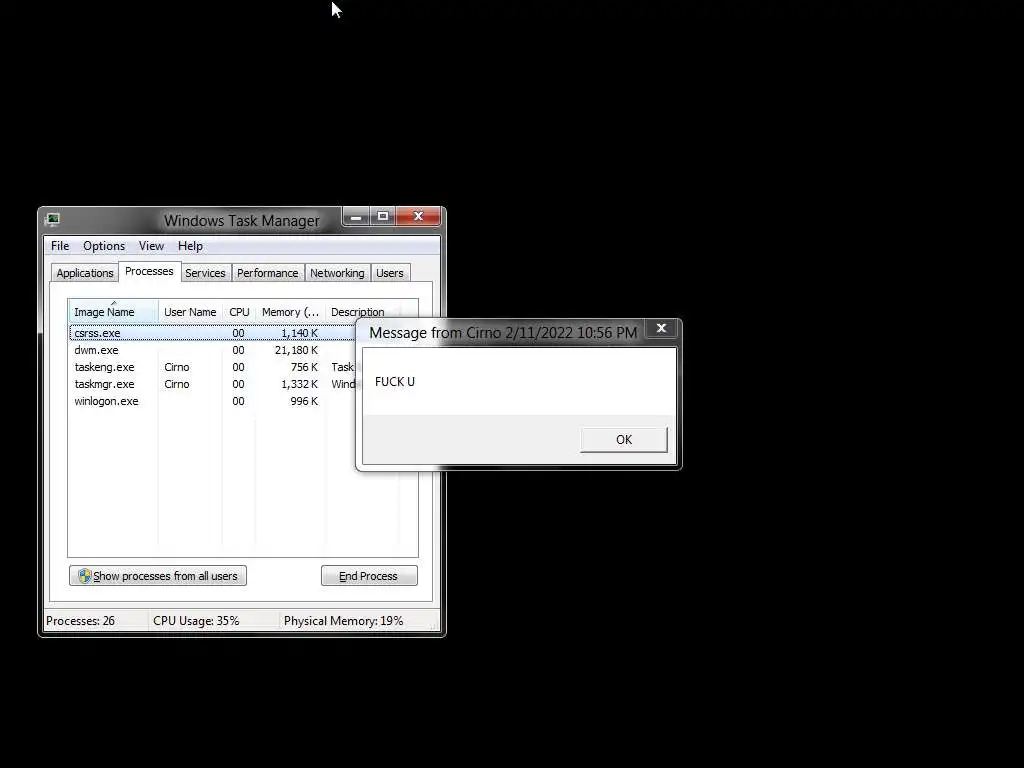This screenshot has height=768, width=1024.
Task: Close the Message from Cirno dialog
Action: click(661, 328)
